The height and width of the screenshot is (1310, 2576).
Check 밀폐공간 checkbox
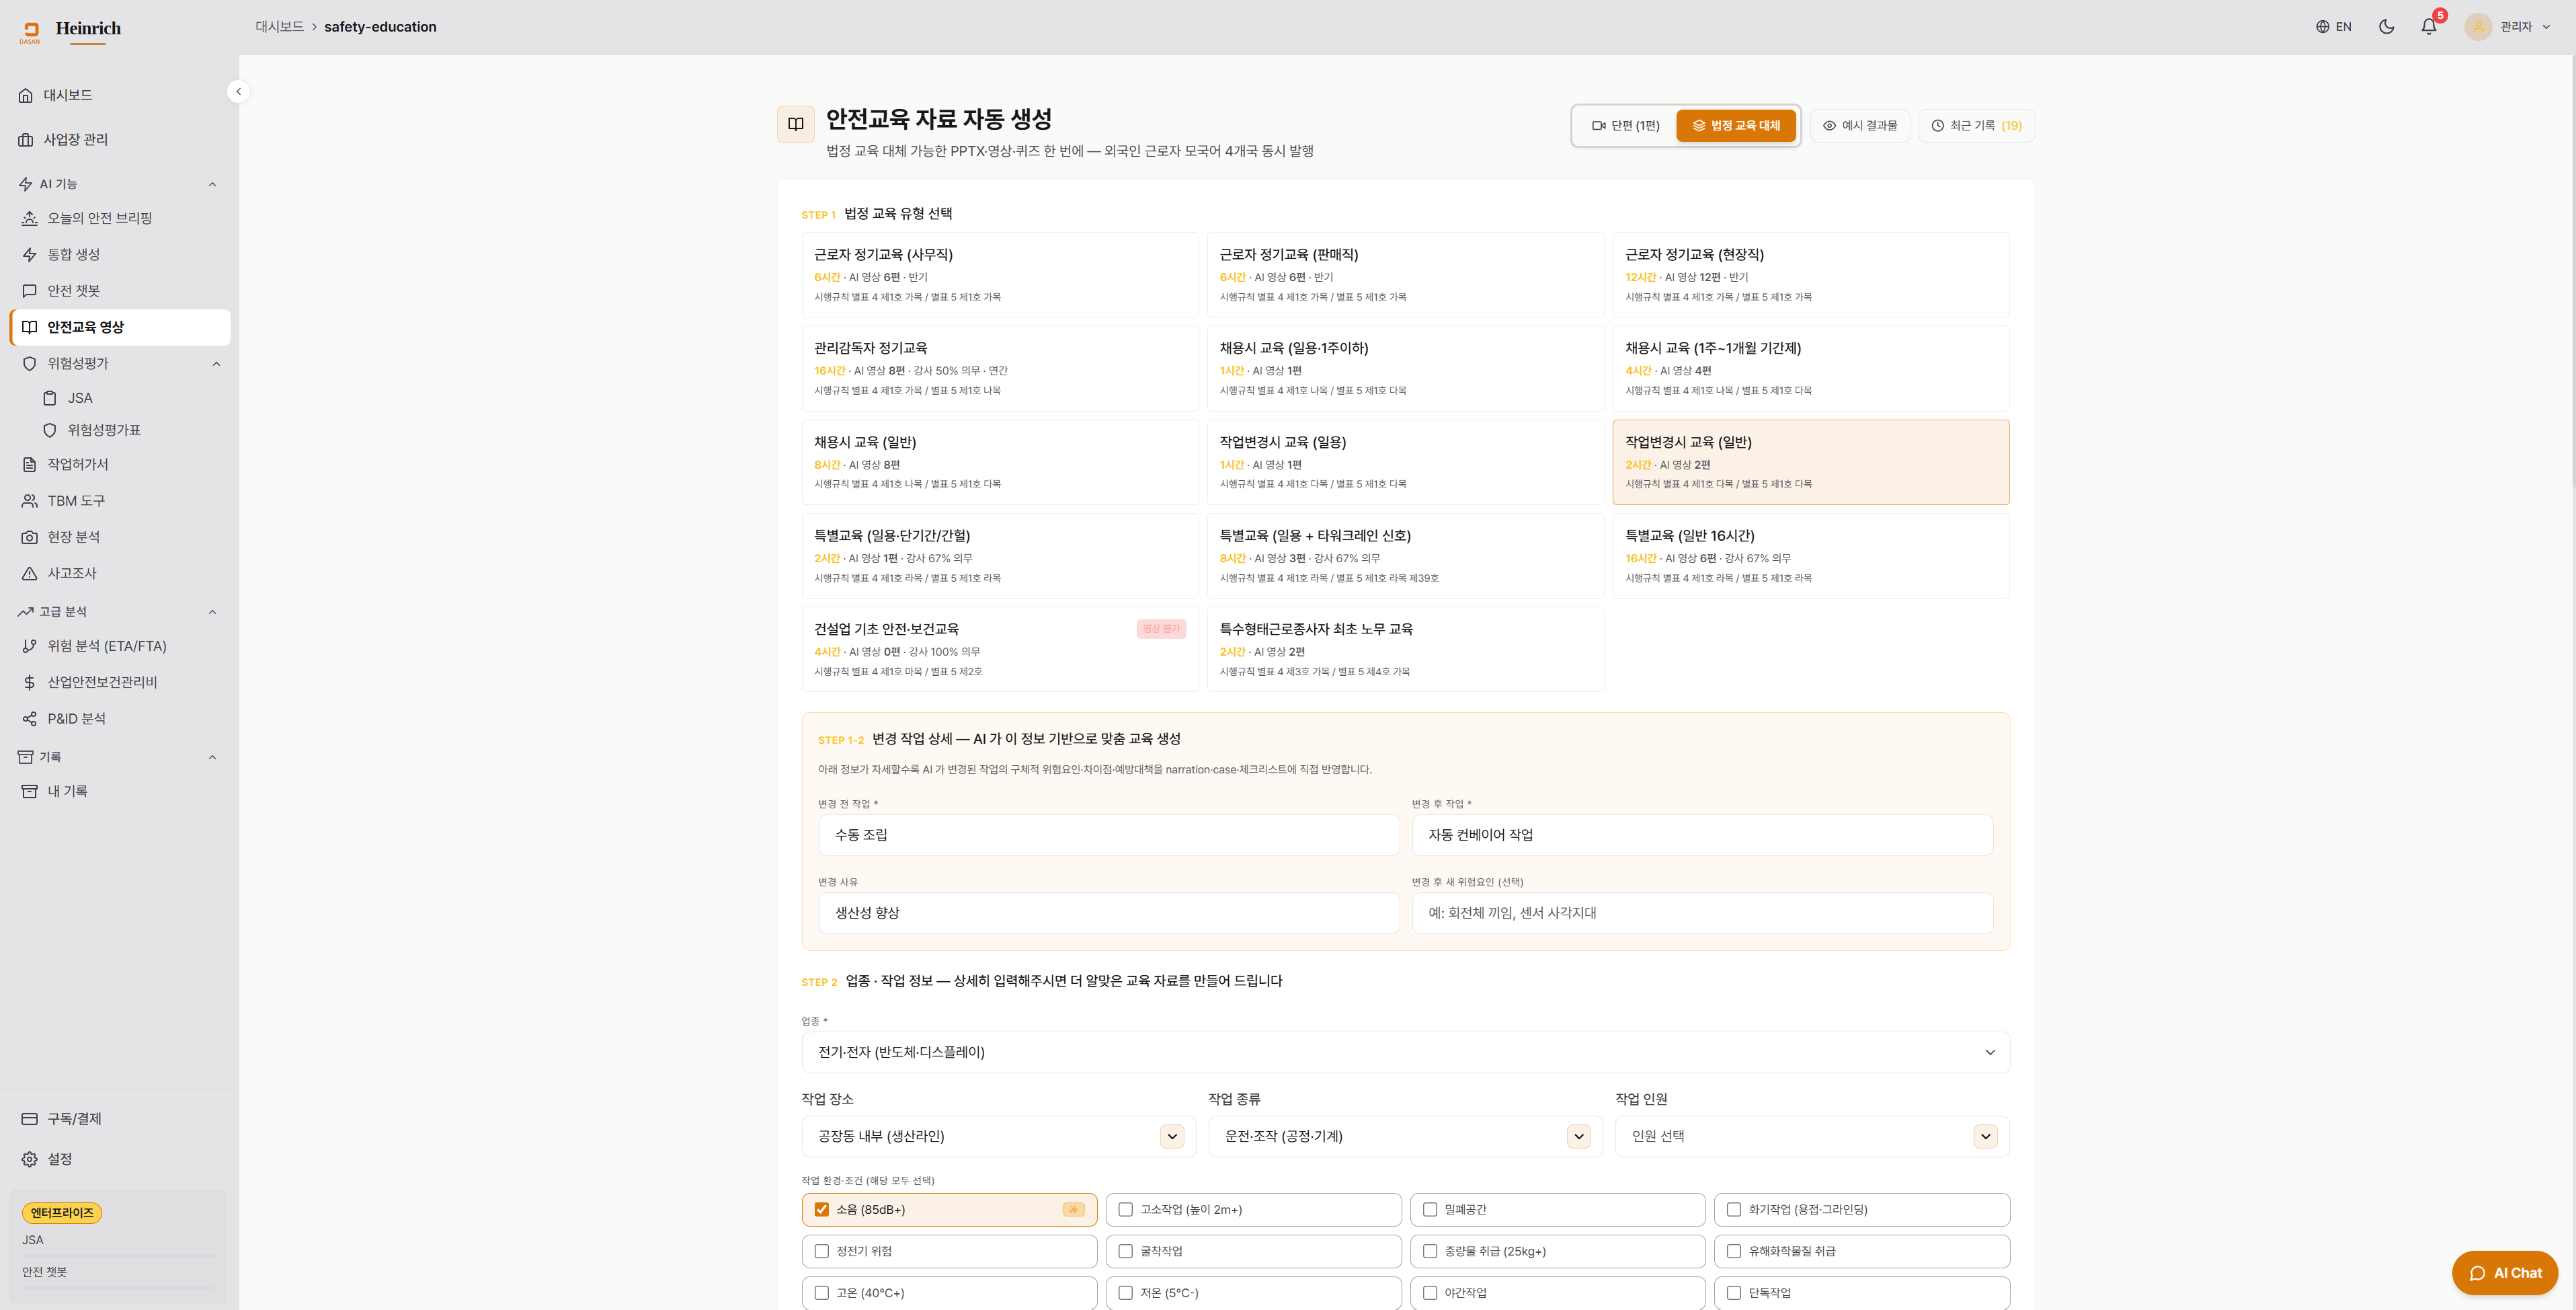(x=1430, y=1210)
